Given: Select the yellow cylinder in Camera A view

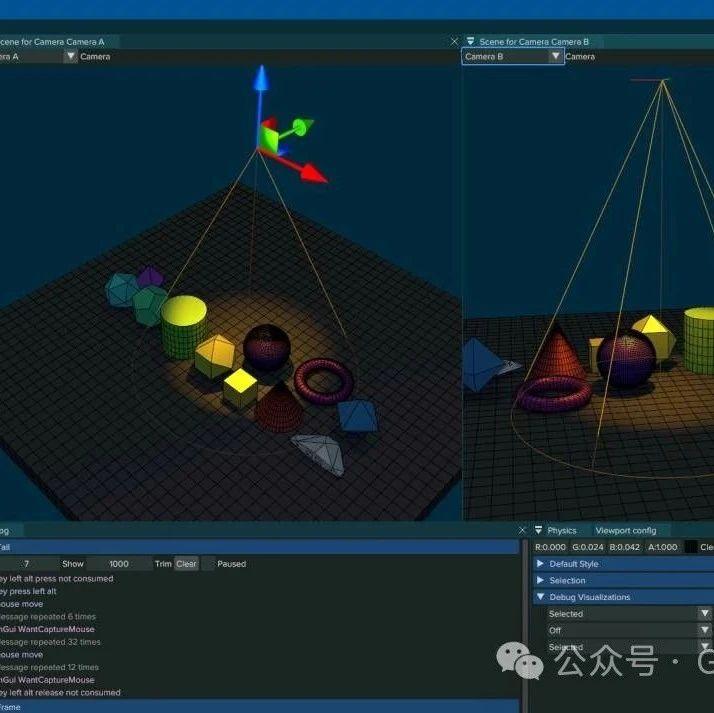Looking at the screenshot, I should pyautogui.click(x=183, y=326).
